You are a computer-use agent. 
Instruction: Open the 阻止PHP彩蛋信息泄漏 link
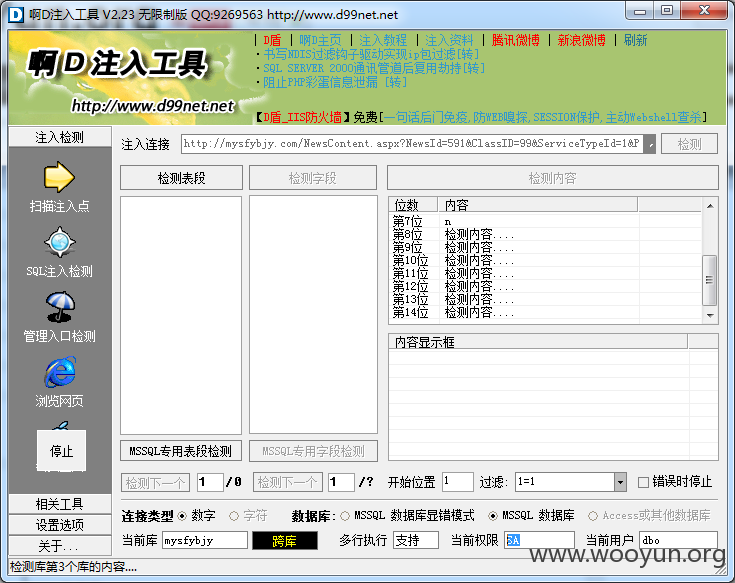coord(335,82)
